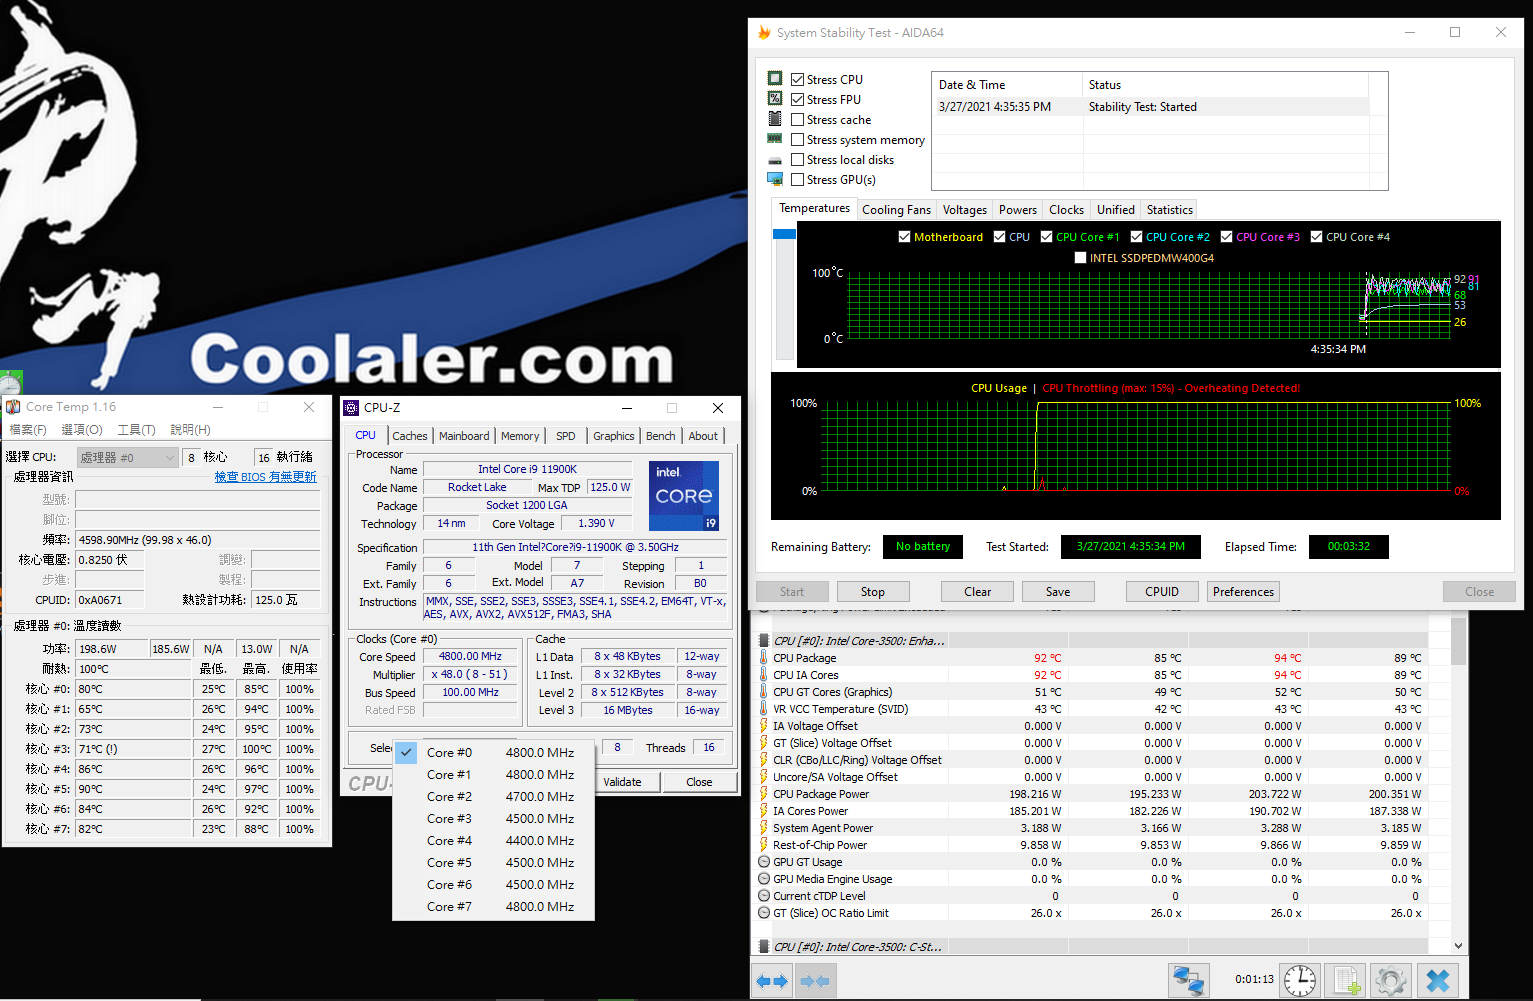Select Core #3 4500.0 MHz entry

494,818
